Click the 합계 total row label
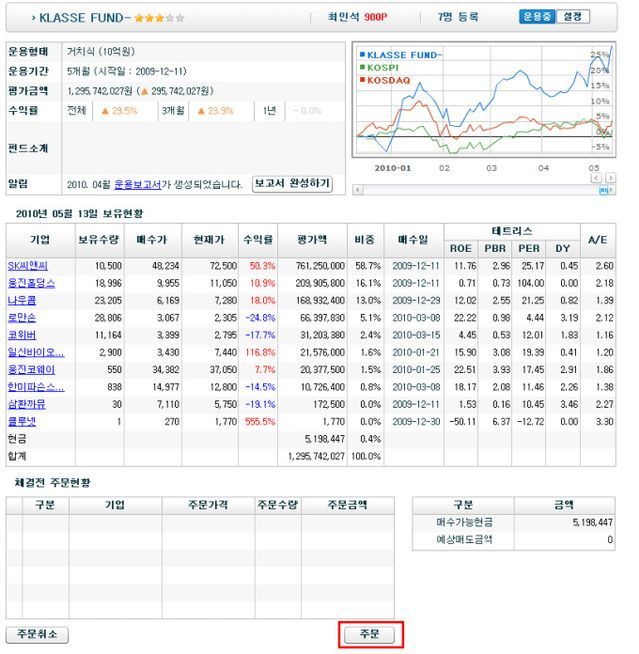The height and width of the screenshot is (654, 639). click(x=17, y=456)
